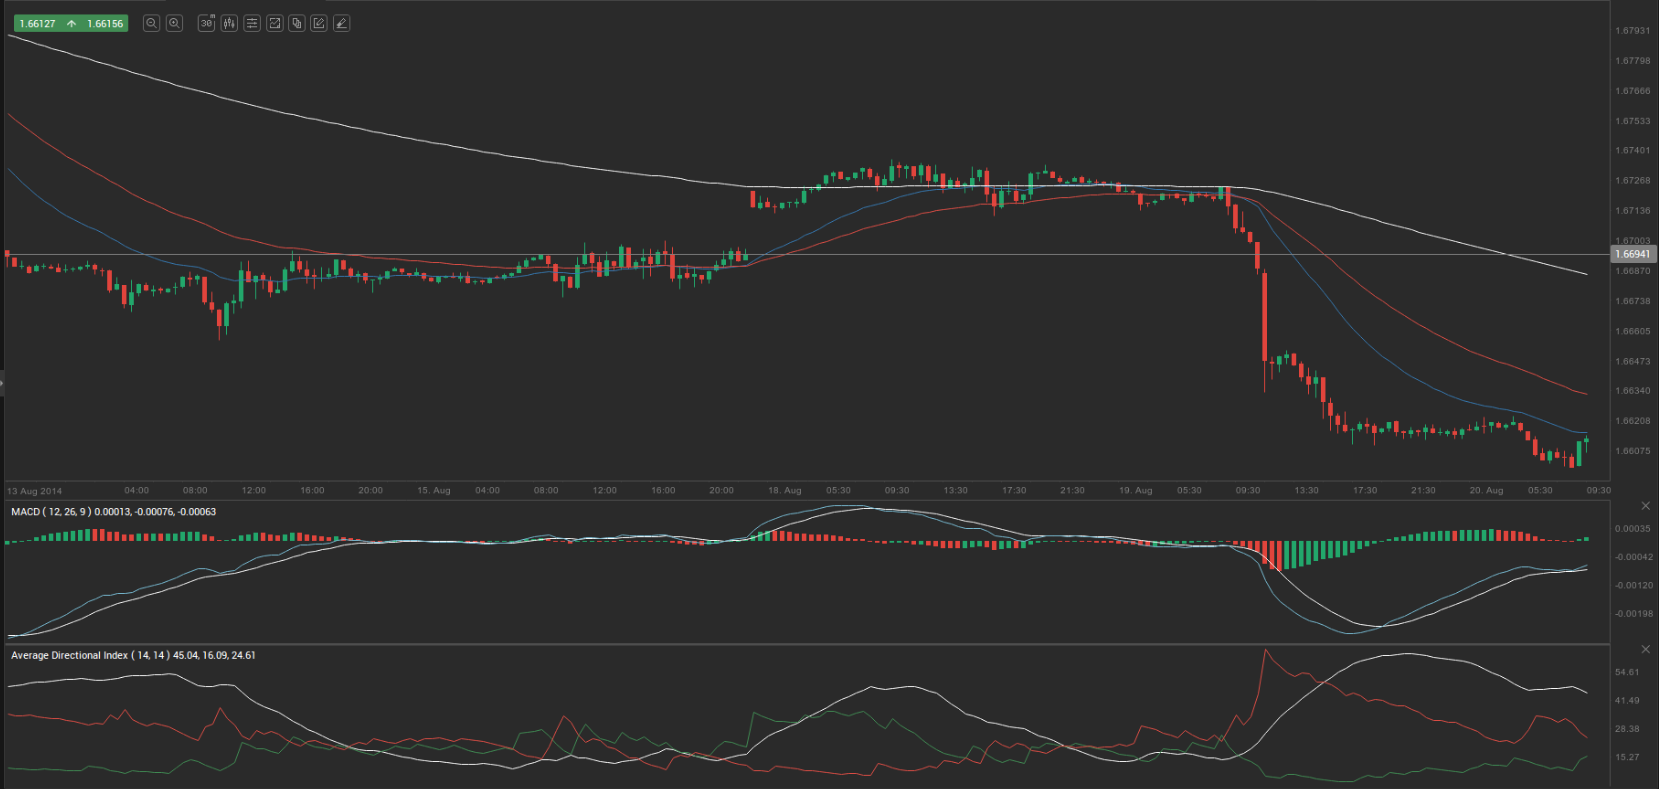Screen dimensions: 1659x789
Task: Close the Average Directional Index panel
Action: 1645,650
